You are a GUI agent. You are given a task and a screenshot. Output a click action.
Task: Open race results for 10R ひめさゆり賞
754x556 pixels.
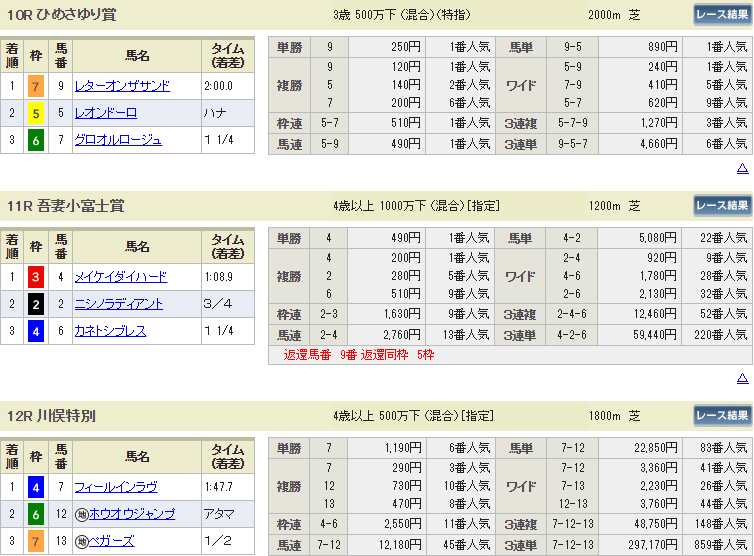pyautogui.click(x=722, y=14)
